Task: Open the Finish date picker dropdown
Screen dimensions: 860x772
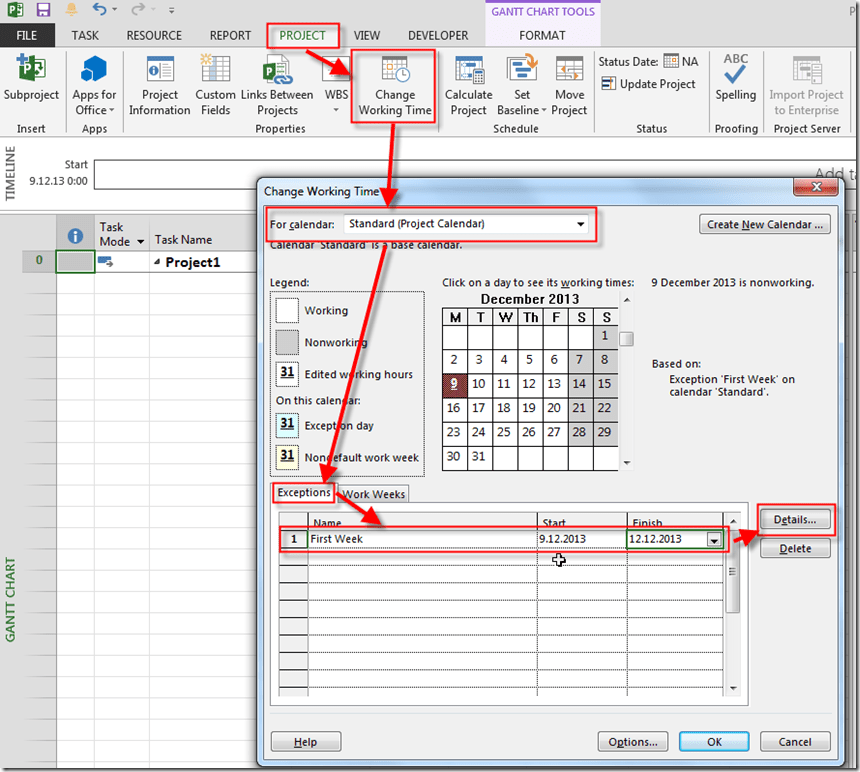Action: [x=714, y=540]
